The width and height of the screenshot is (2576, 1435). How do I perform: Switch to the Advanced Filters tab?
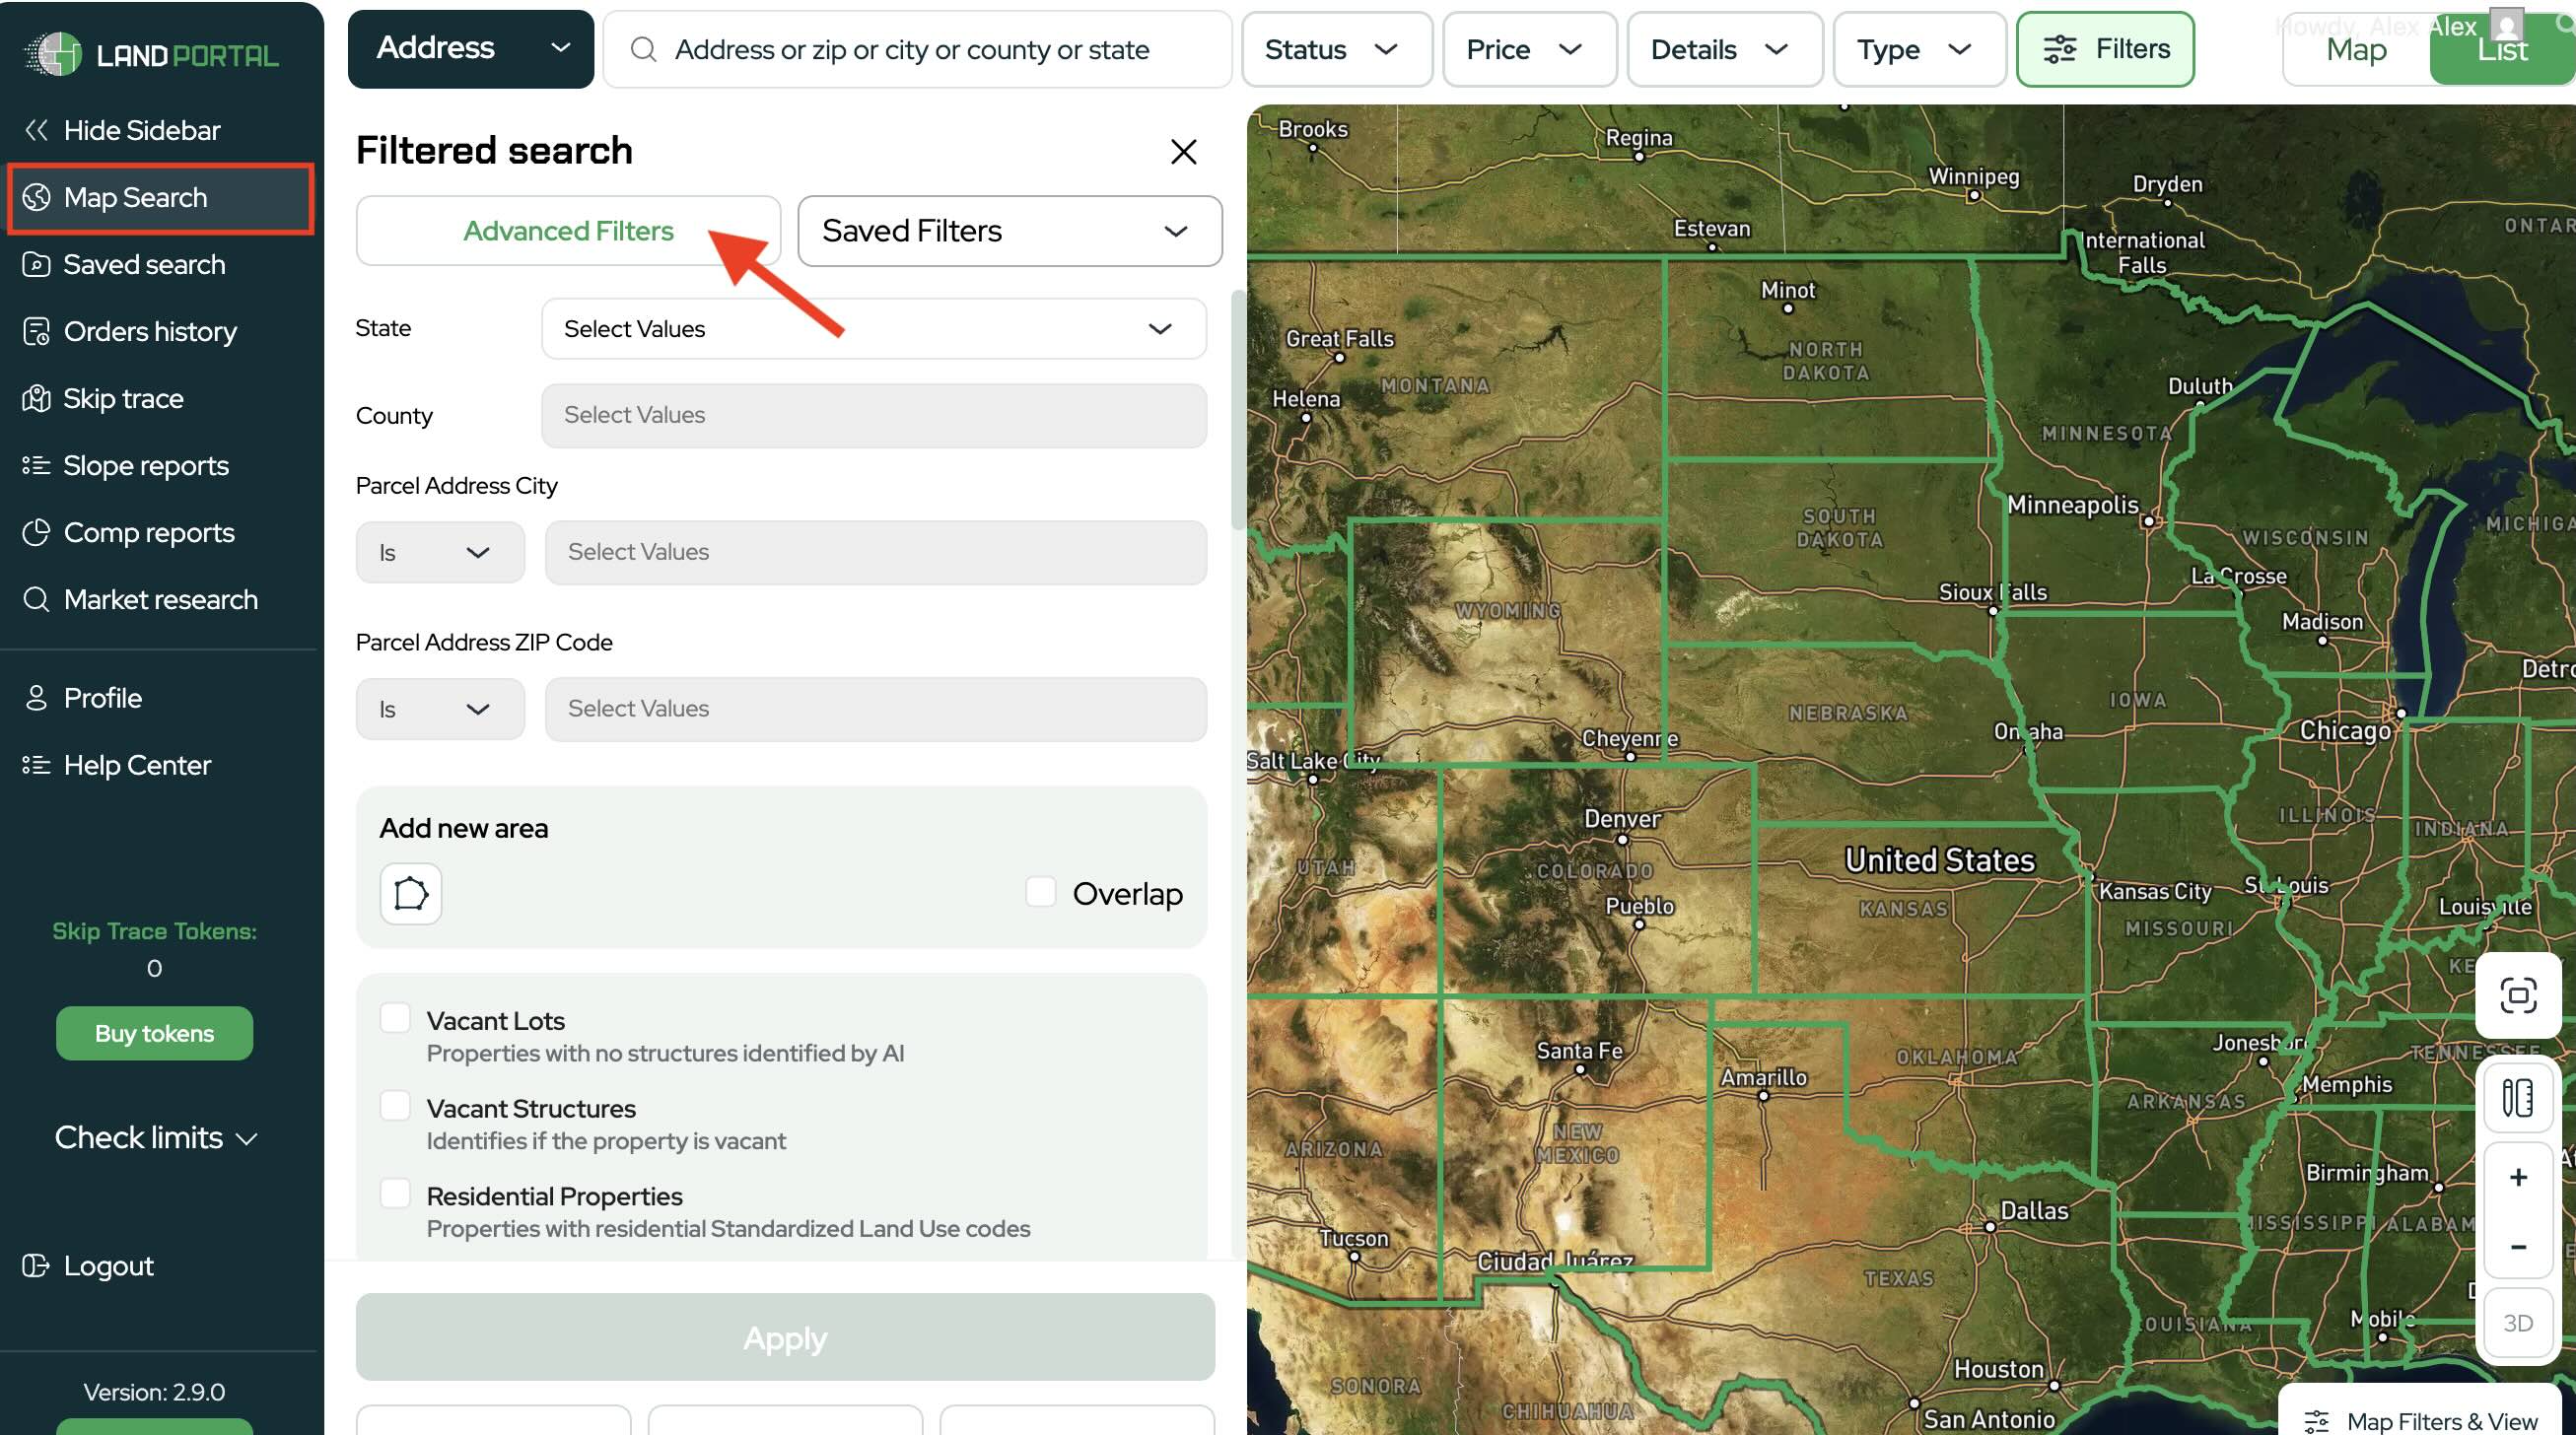click(x=568, y=231)
